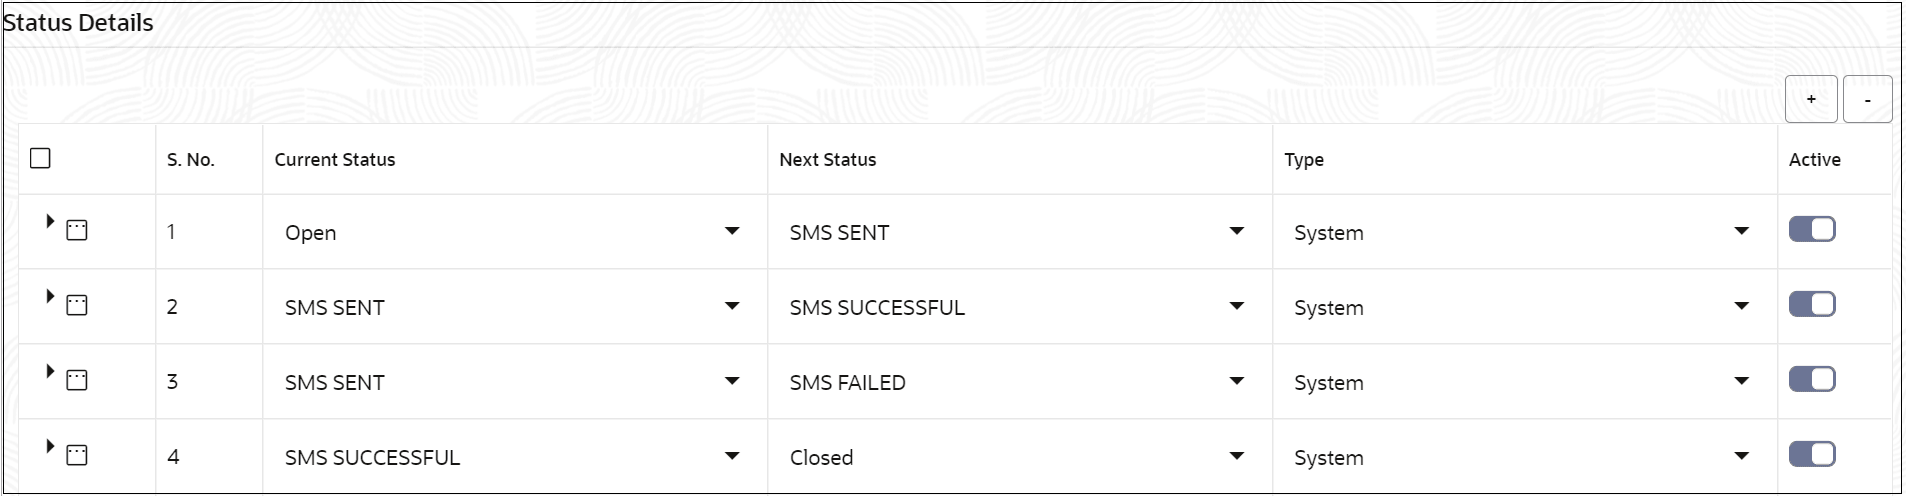Open Next Status dropdown showing SMS FAILED
This screenshot has height=496, width=1906.
click(x=1236, y=382)
